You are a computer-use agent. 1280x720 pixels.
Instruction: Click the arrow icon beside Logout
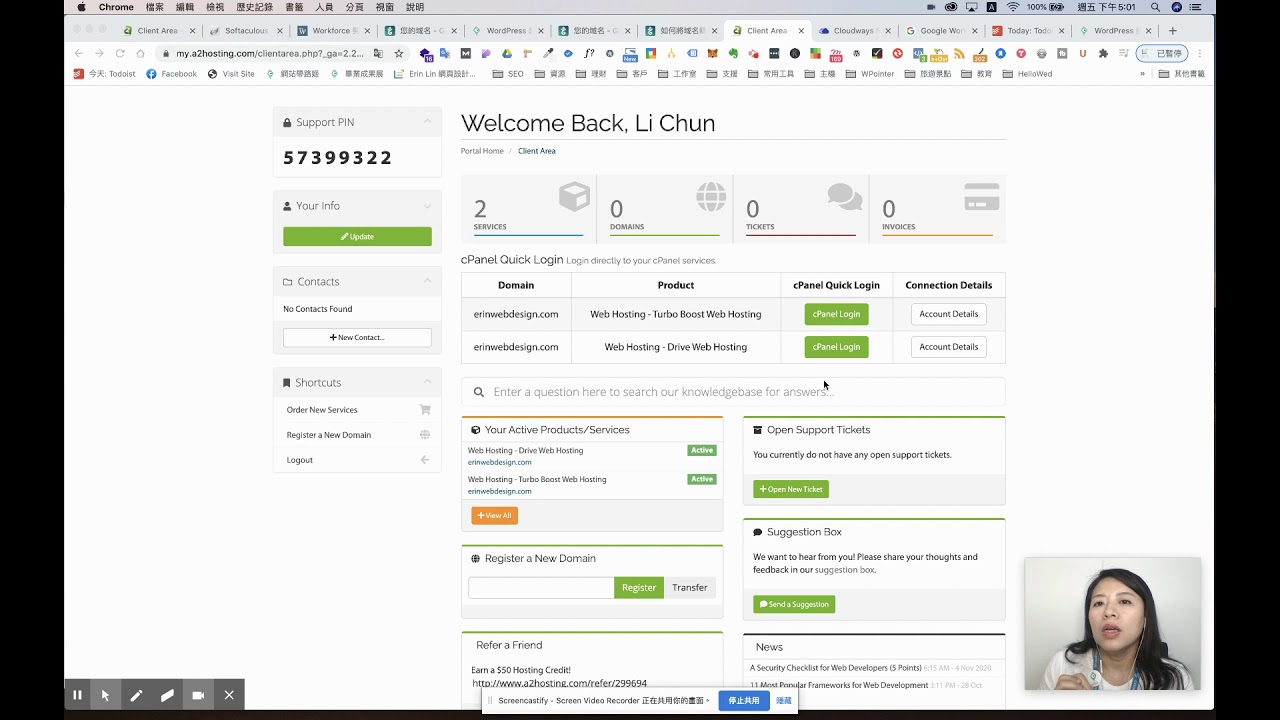[425, 460]
